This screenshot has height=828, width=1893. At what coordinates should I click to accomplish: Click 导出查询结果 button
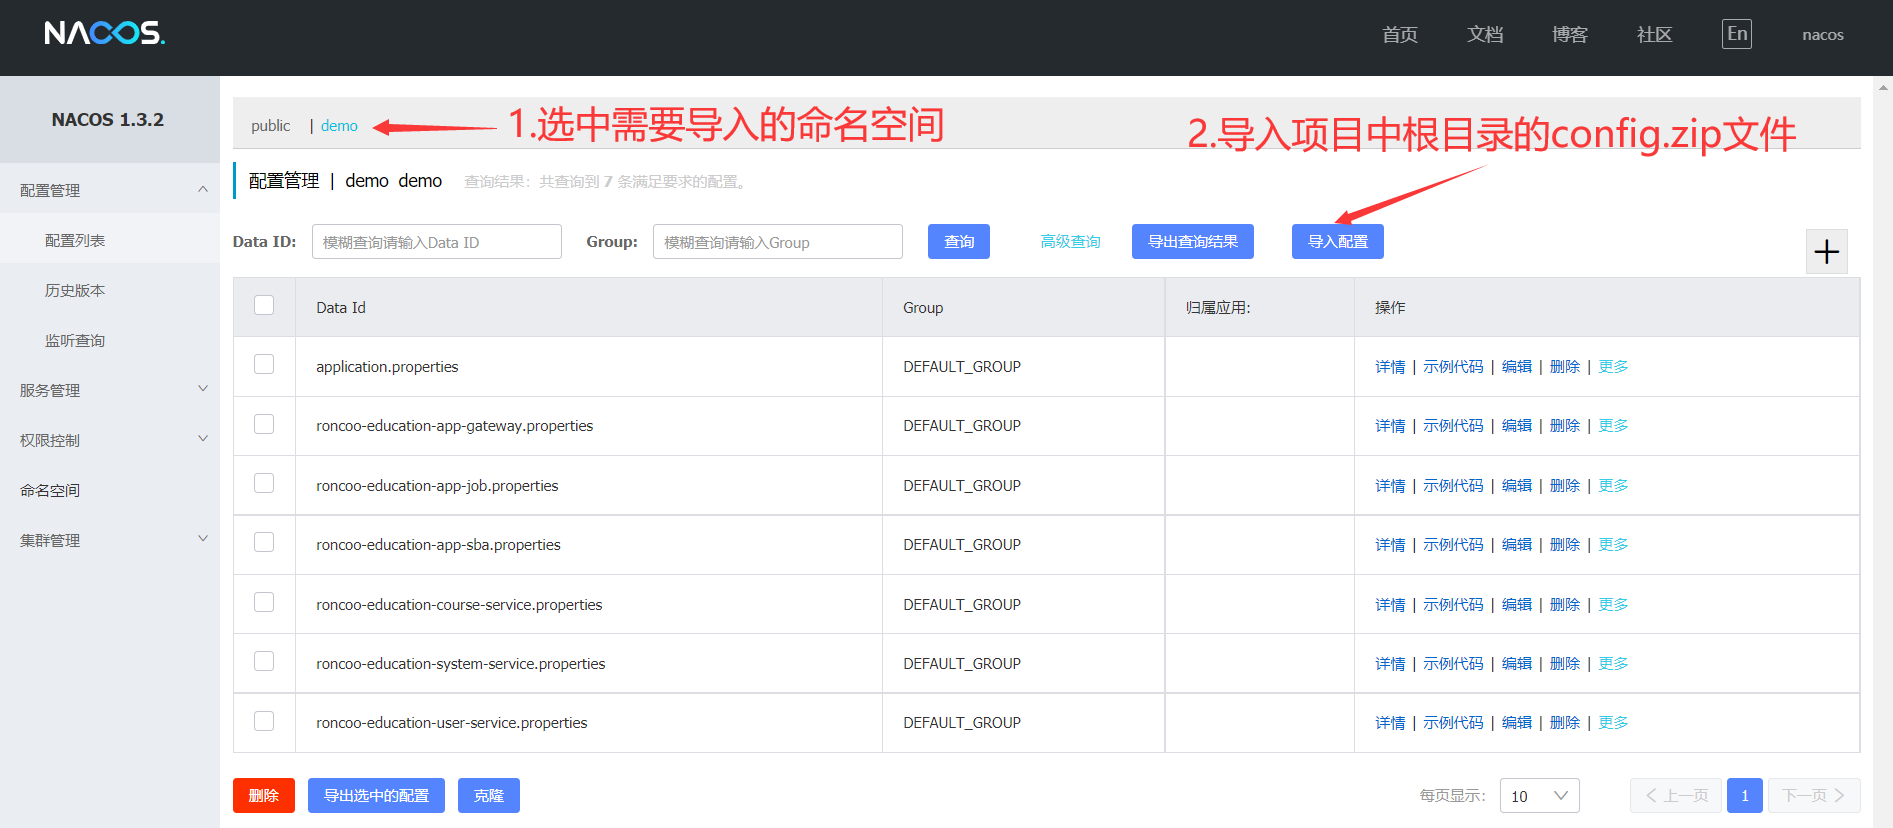[x=1193, y=242]
